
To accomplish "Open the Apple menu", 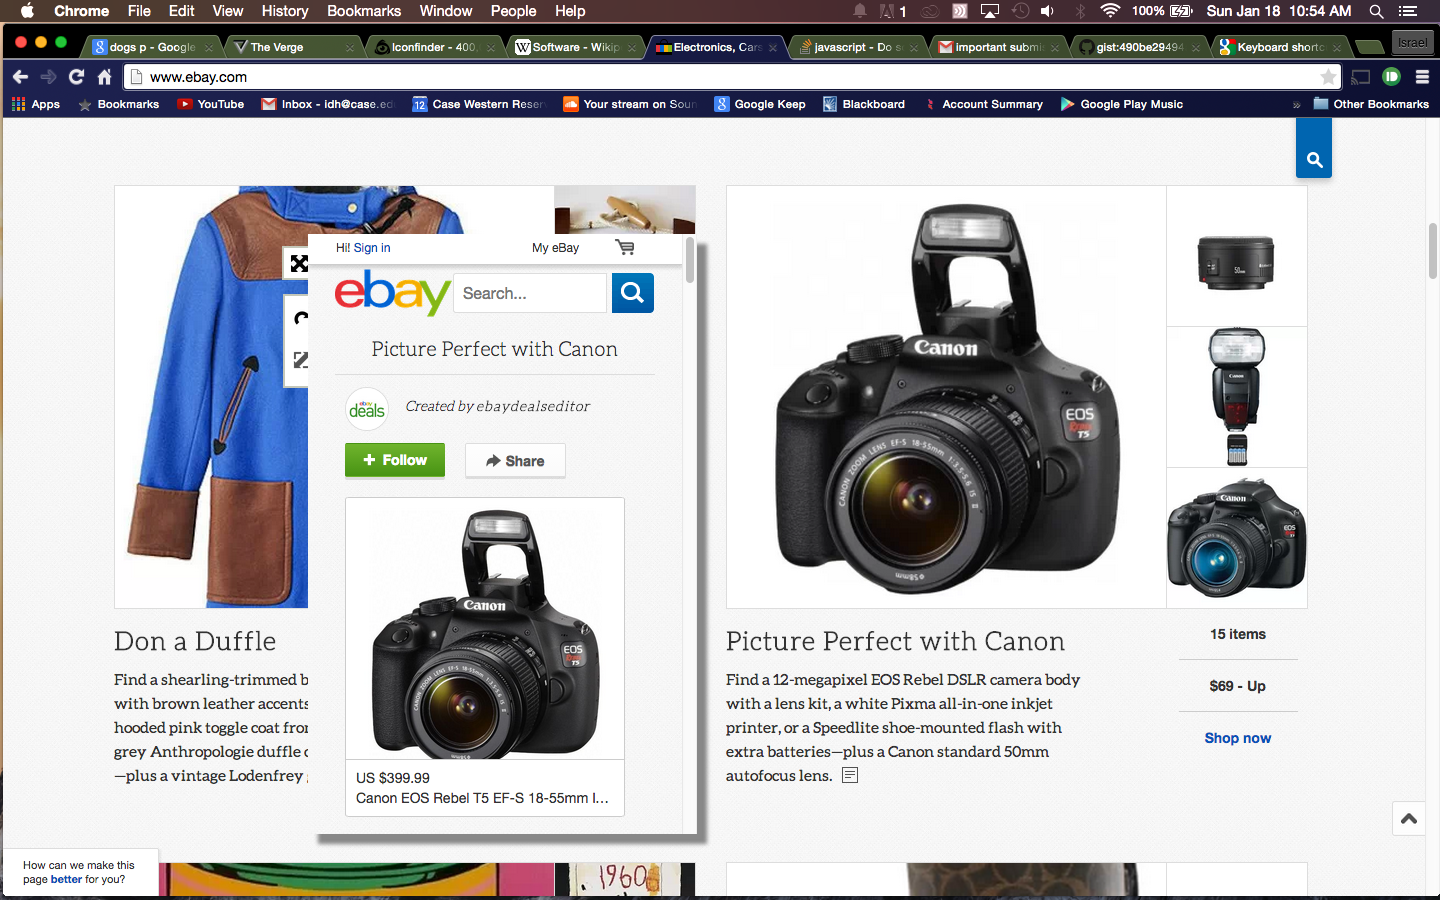I will coord(27,11).
